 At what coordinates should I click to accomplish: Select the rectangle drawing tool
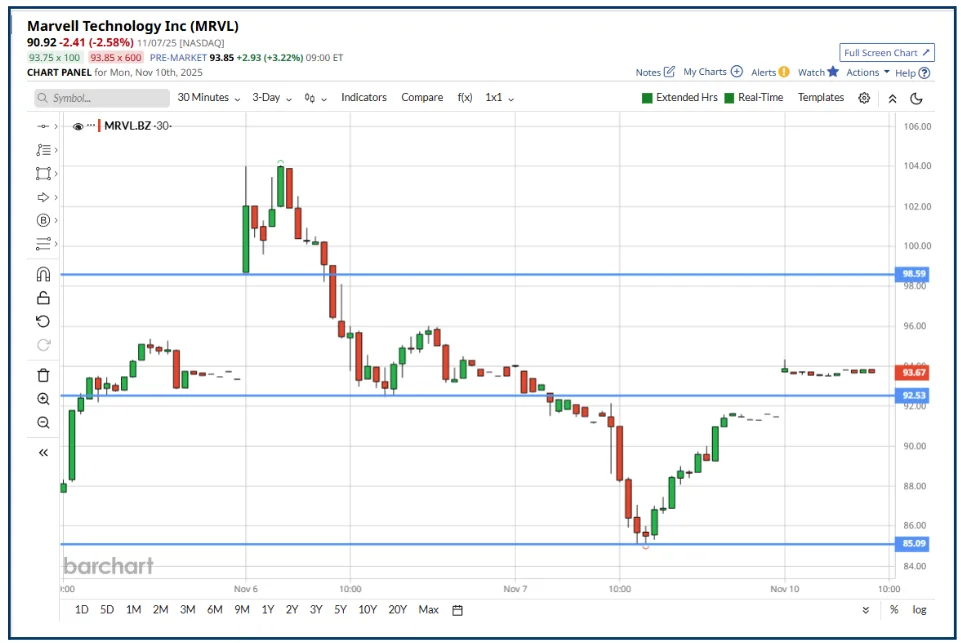click(x=43, y=173)
